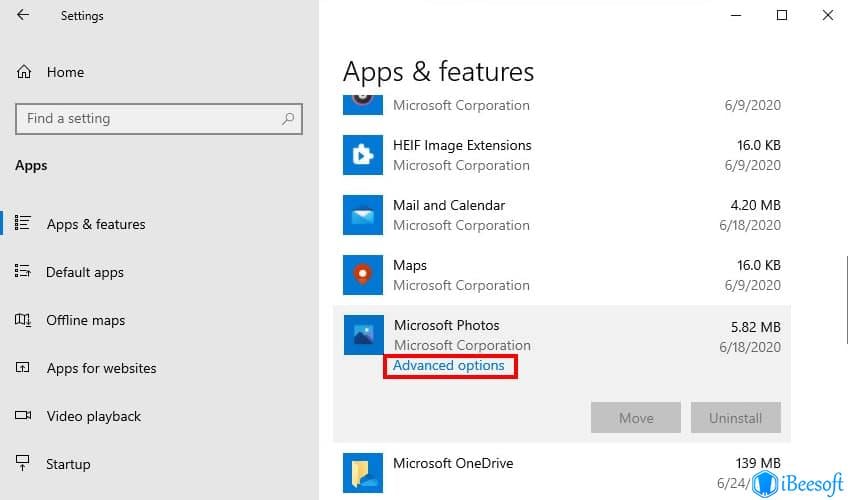Close the Settings window

827,15
